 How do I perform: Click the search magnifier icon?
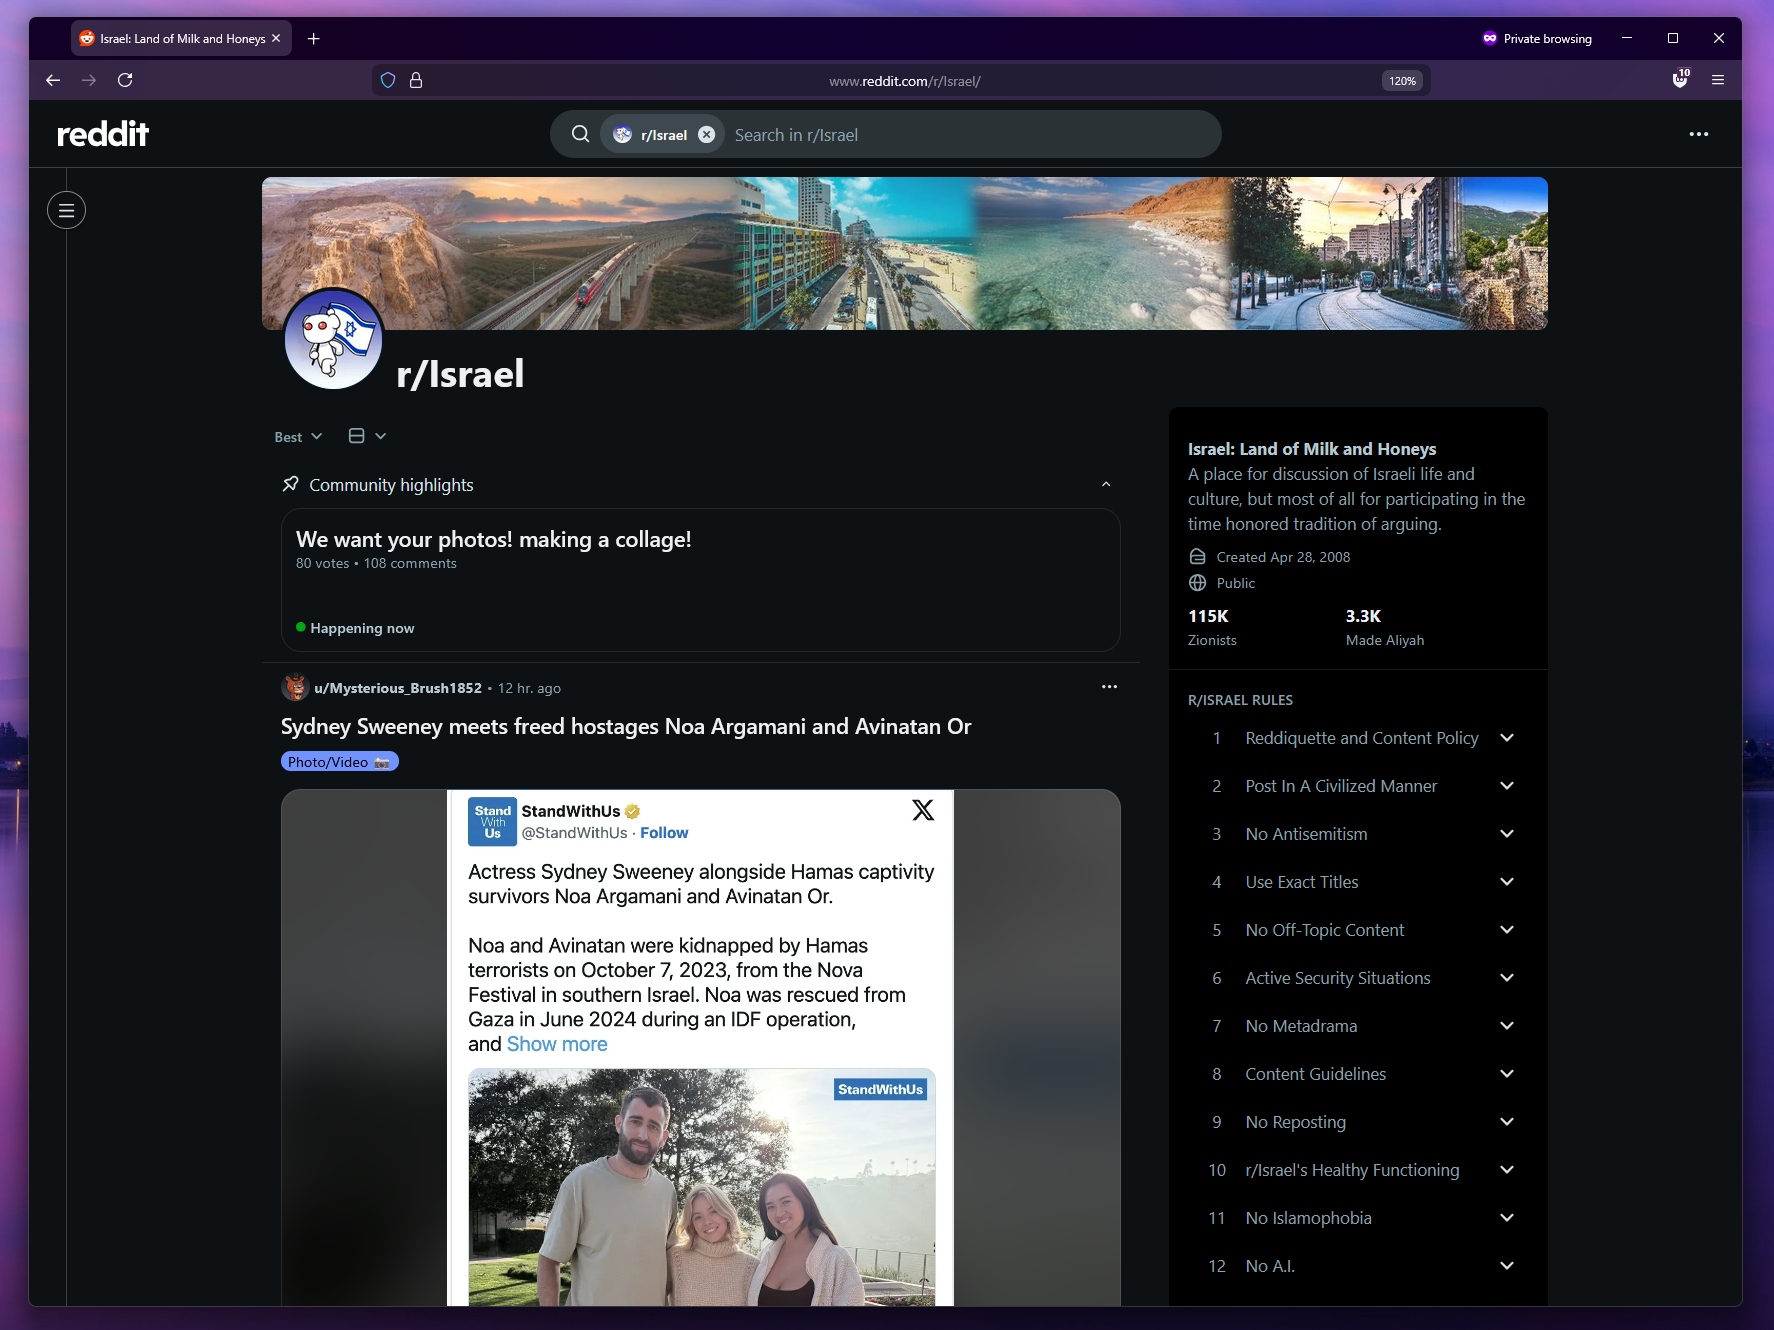[x=580, y=134]
